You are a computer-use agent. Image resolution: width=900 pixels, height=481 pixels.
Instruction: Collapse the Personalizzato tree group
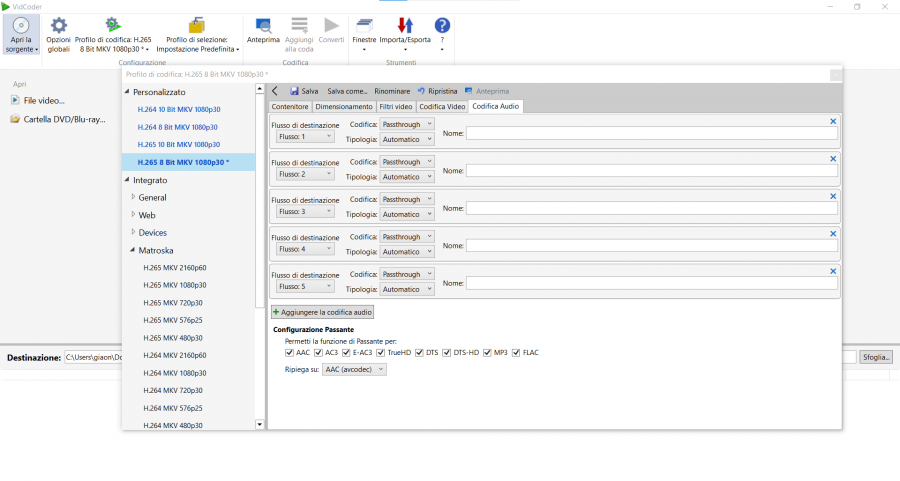[127, 91]
